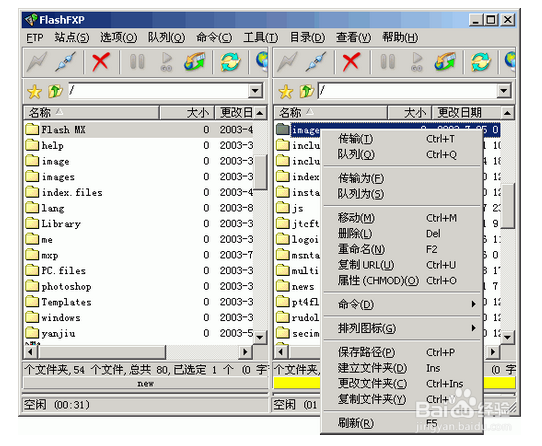Click the left pane Quick Connect plug icon
This screenshot has width=542, height=446.
pyautogui.click(x=65, y=62)
